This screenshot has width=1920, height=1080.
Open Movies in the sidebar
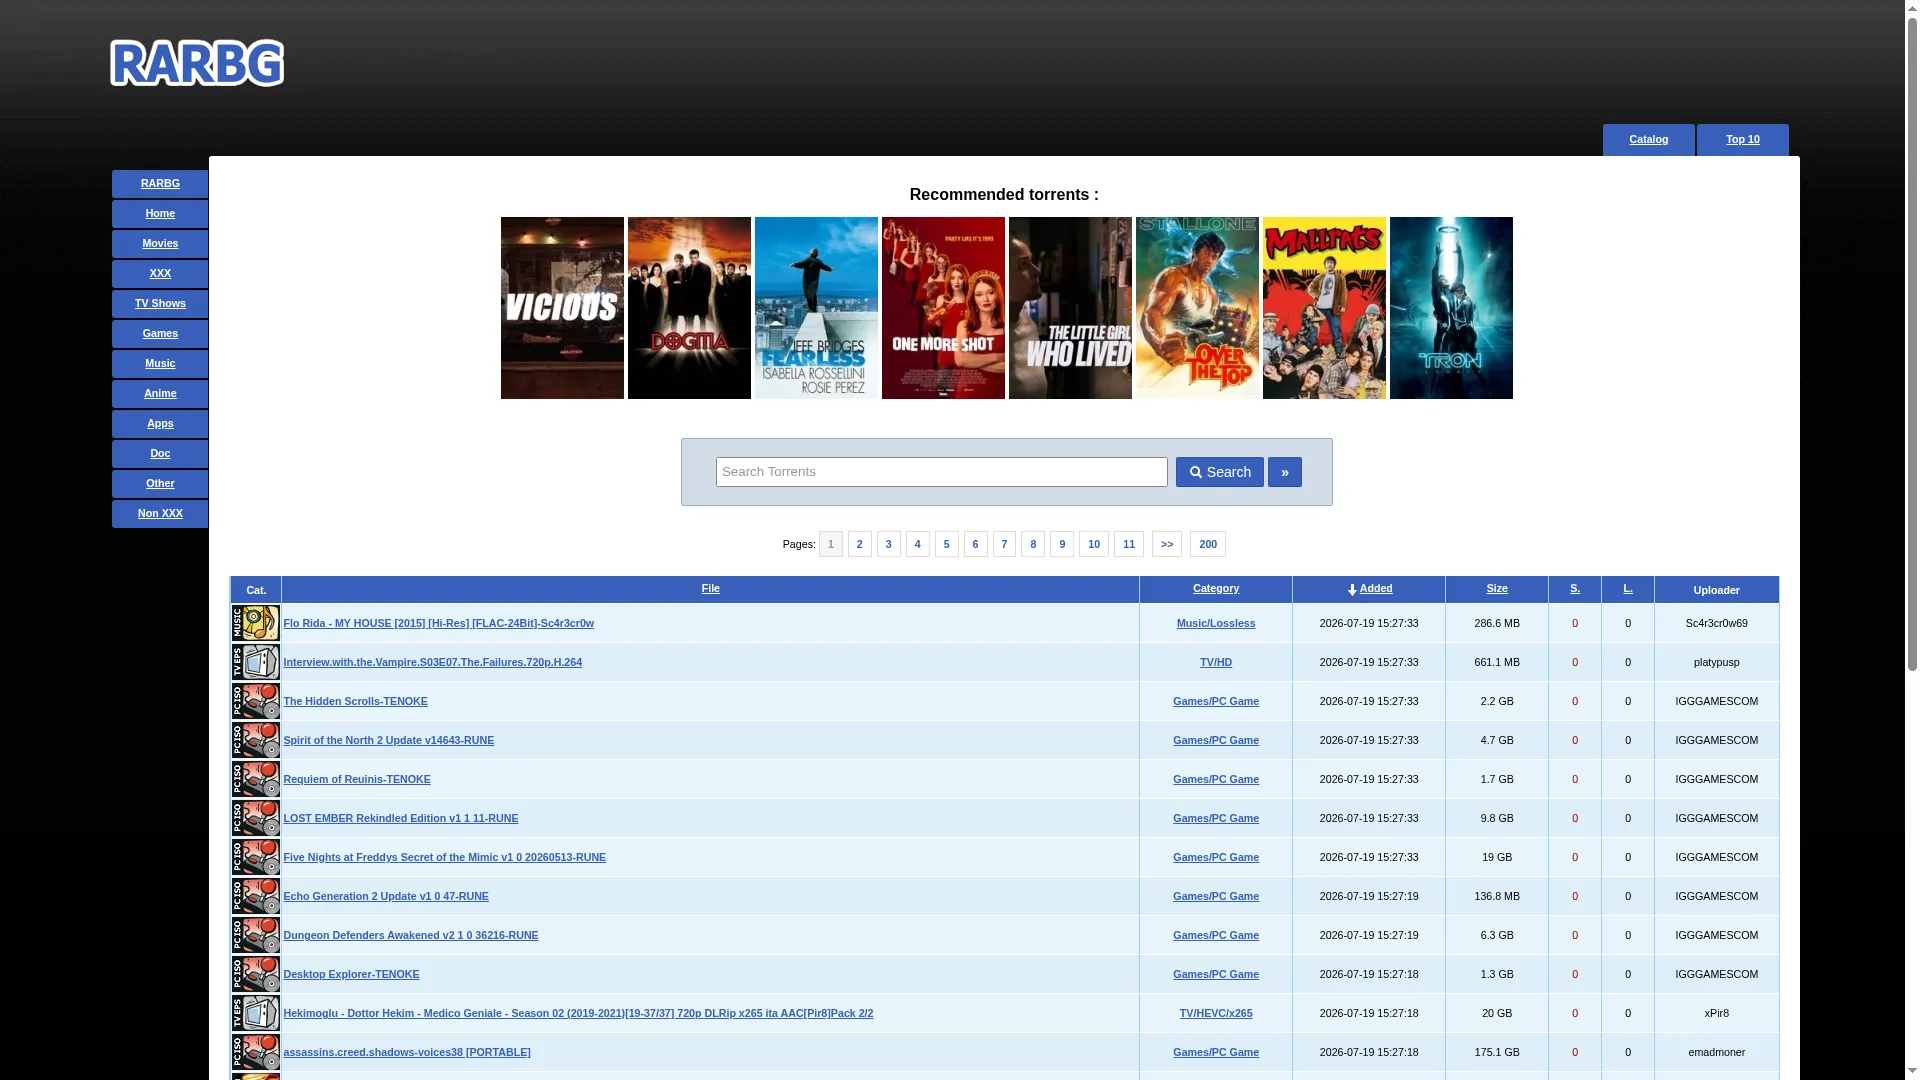(x=160, y=244)
